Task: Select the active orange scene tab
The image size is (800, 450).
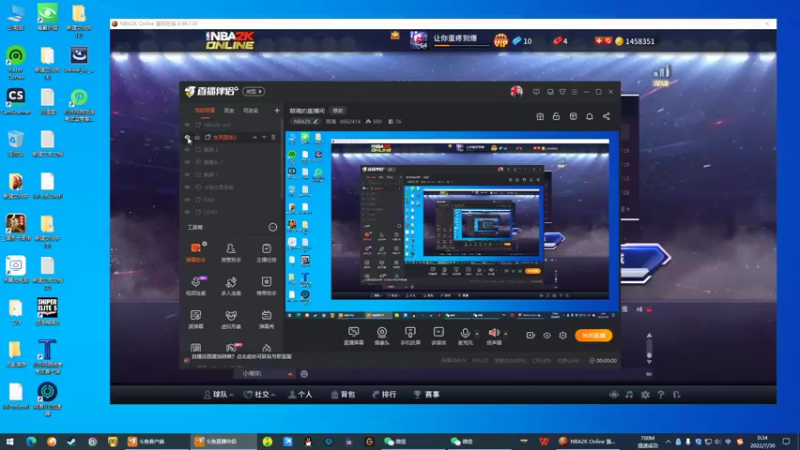Action: 205,111
